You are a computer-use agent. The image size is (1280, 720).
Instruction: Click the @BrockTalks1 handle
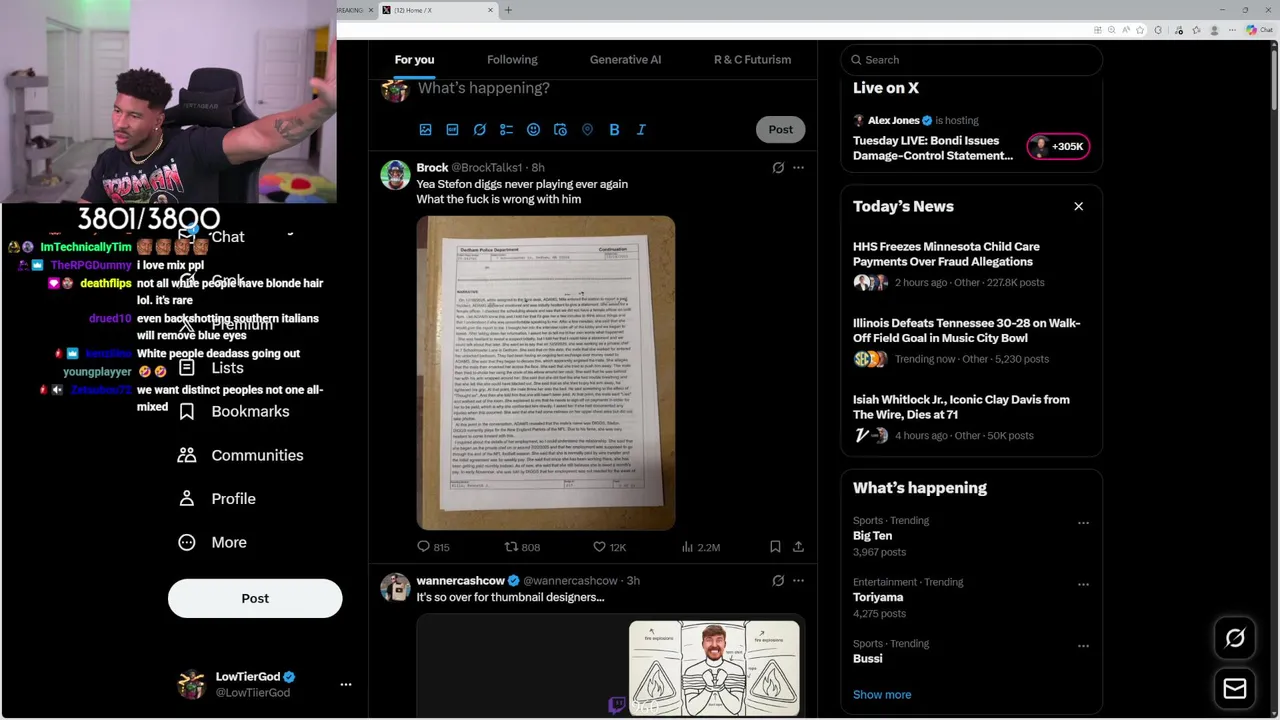click(487, 167)
